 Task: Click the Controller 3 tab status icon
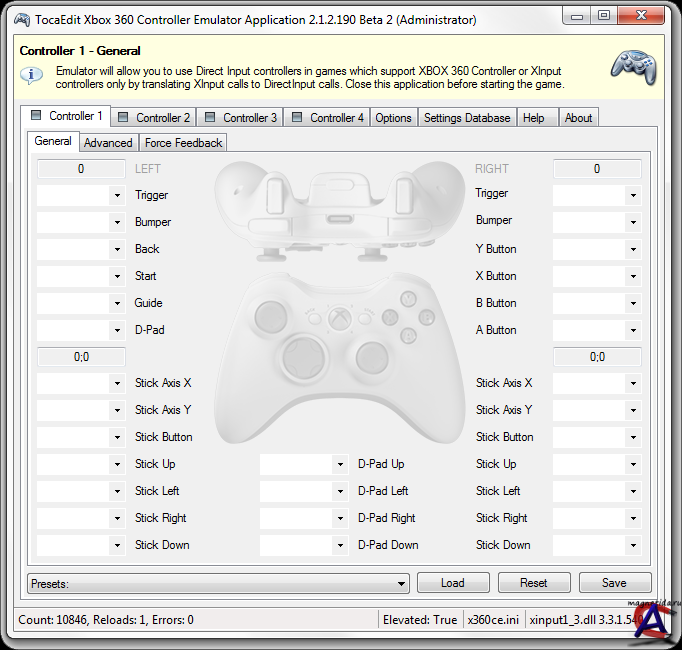(211, 117)
